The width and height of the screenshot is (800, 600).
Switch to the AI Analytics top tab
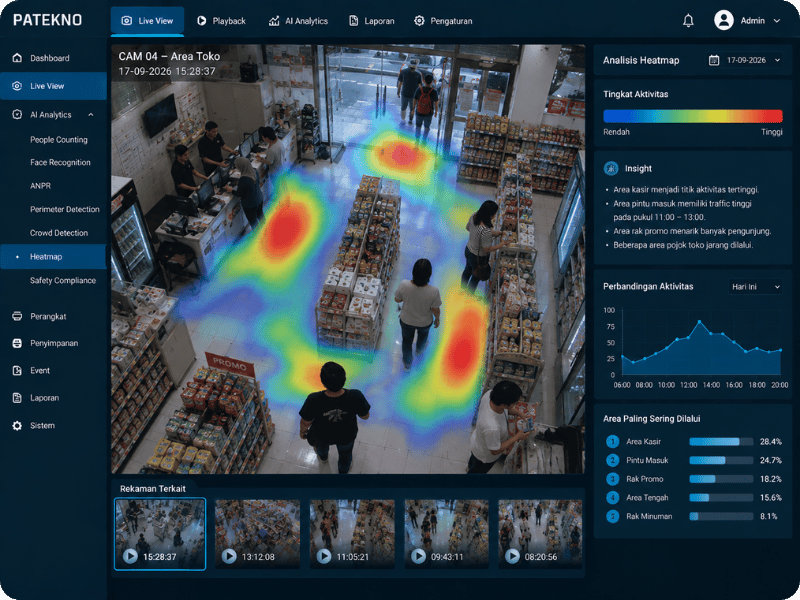[x=298, y=21]
